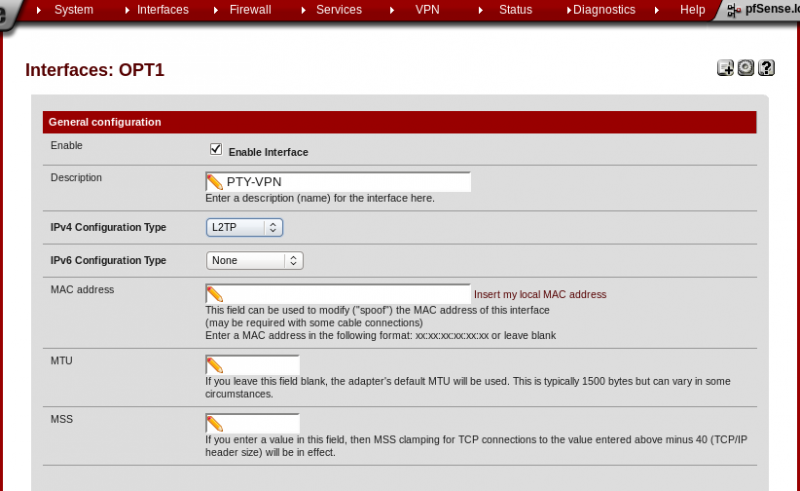Open the Firewall menu
This screenshot has width=800, height=491.
tap(250, 10)
